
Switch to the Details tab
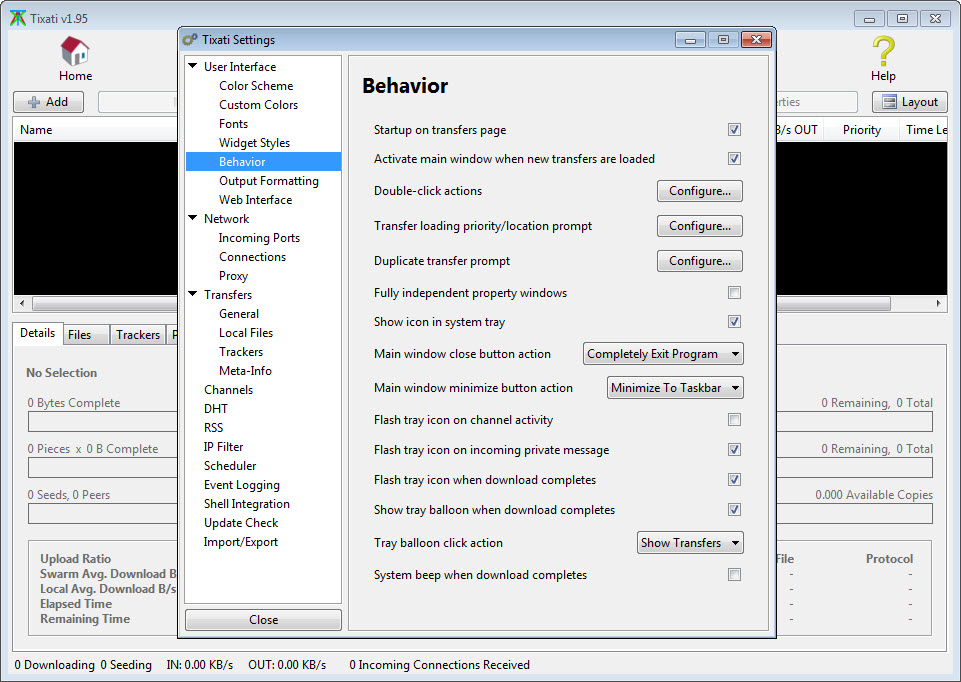coord(37,333)
